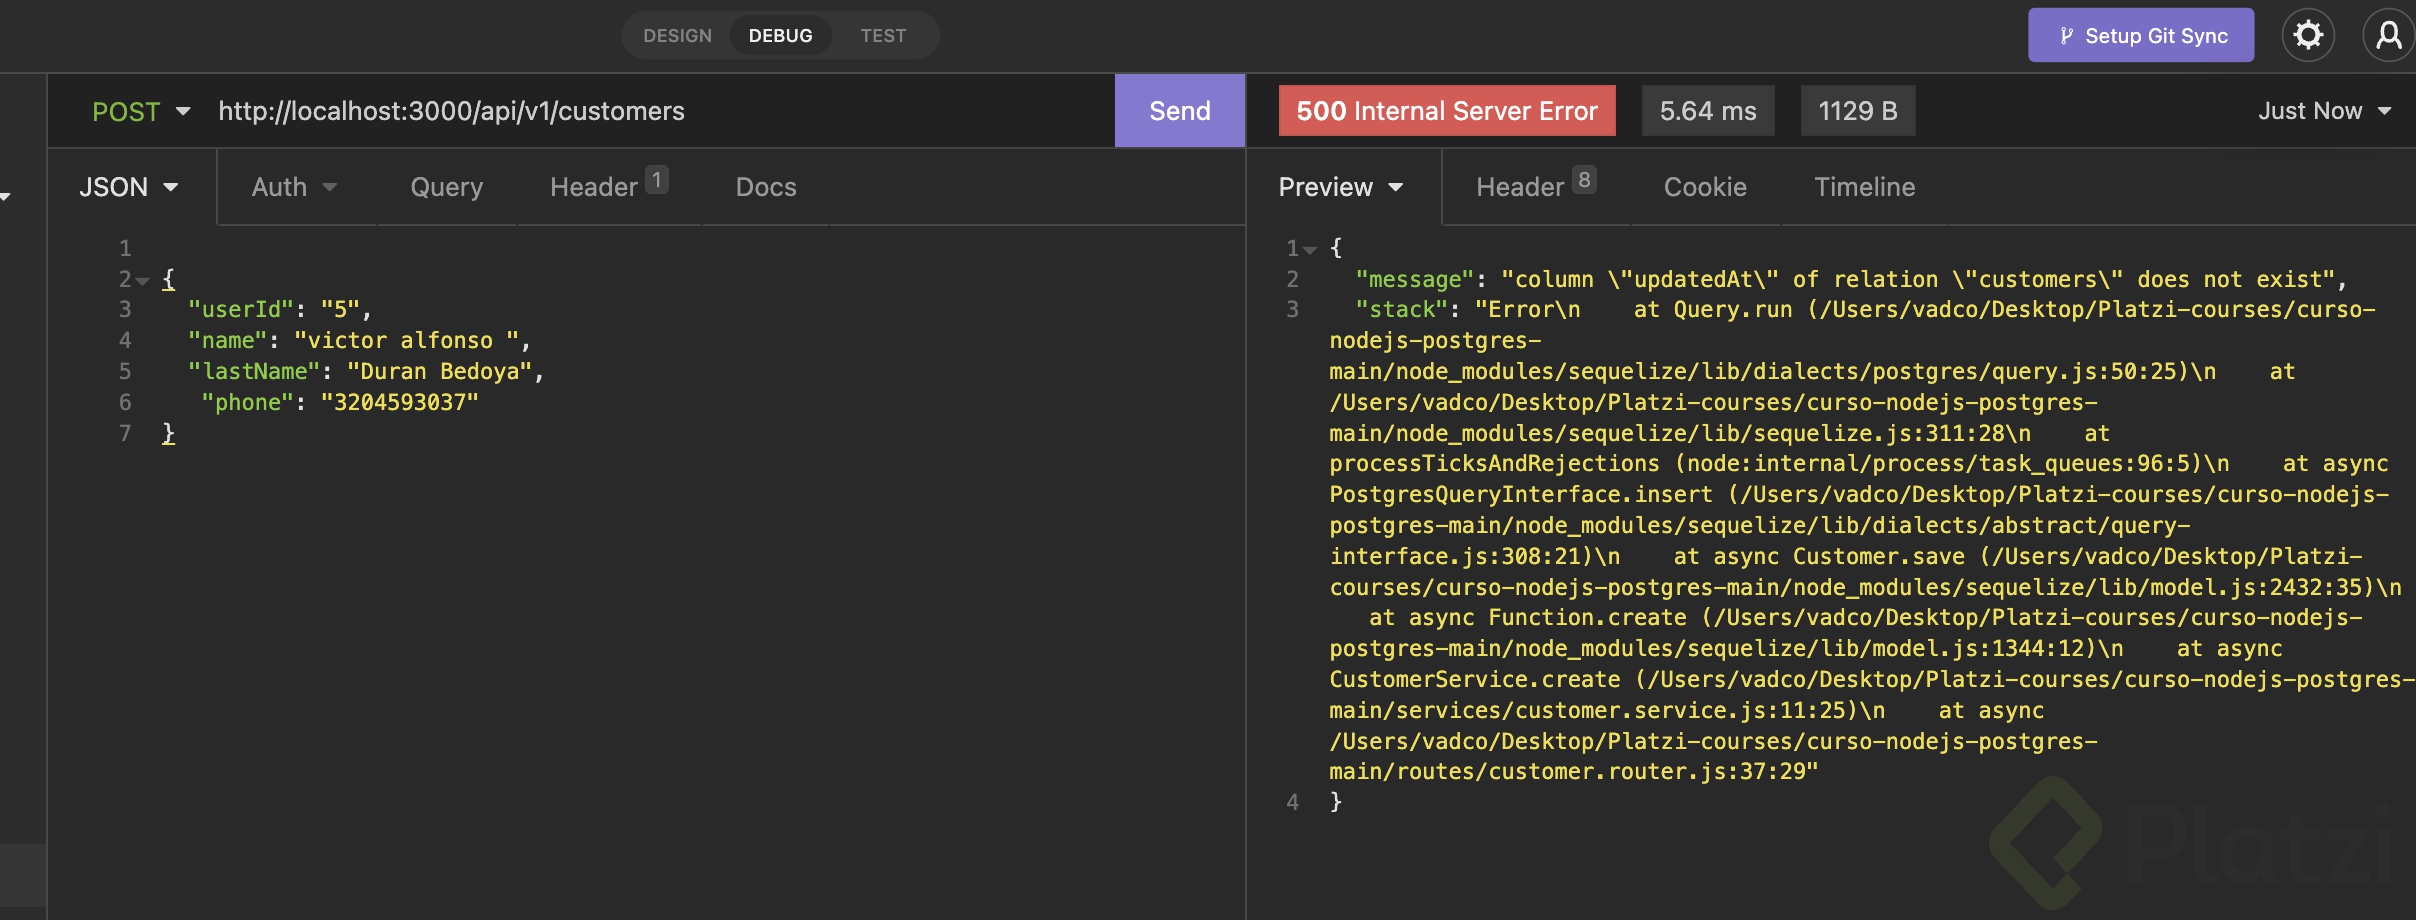Switch to the DESIGN mode
This screenshot has height=920, width=2416.
click(677, 36)
